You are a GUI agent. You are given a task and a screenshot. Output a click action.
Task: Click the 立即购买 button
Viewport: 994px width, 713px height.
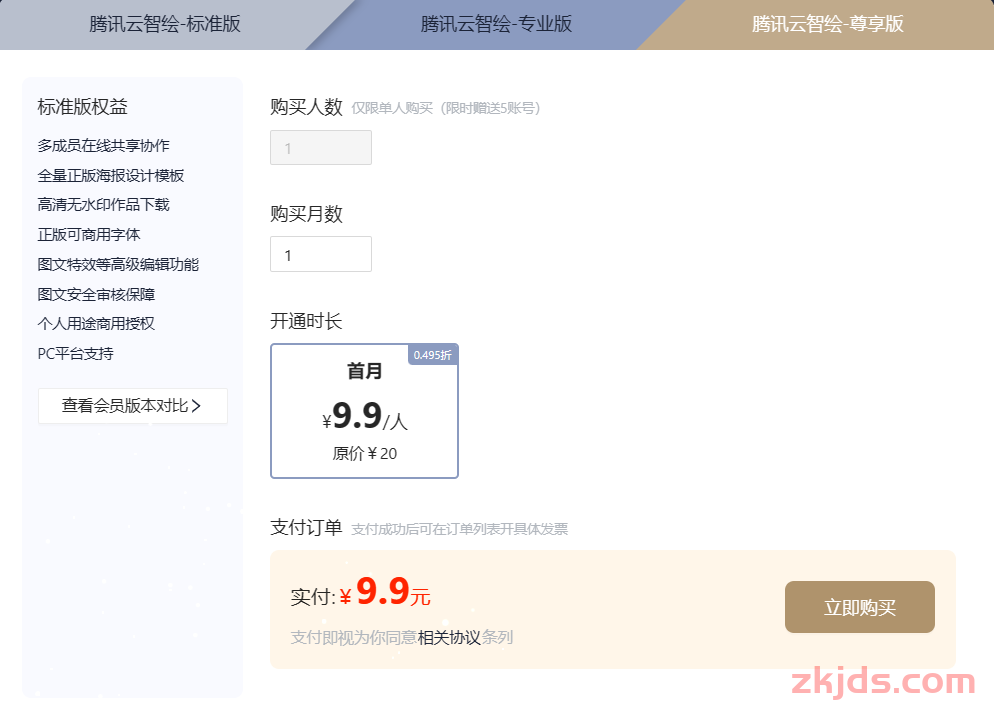pyautogui.click(x=860, y=607)
